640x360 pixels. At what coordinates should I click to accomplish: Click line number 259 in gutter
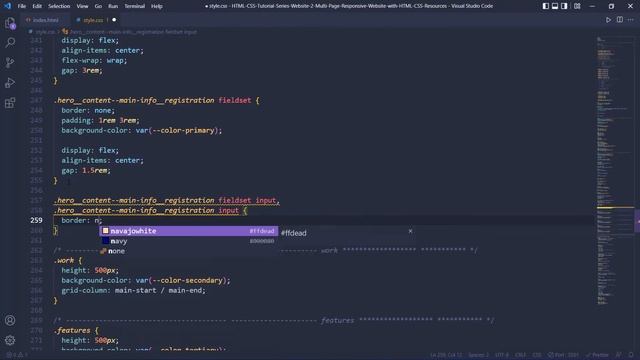click(36, 220)
